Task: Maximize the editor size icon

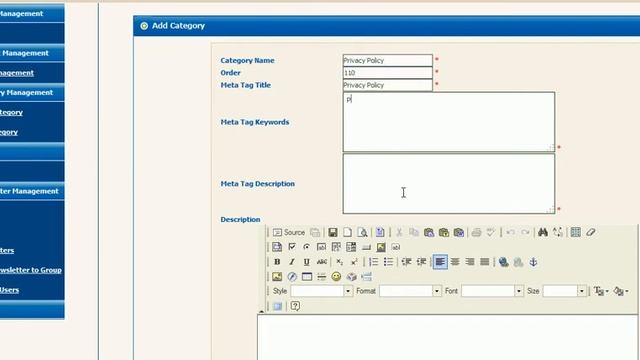Action: [277, 306]
